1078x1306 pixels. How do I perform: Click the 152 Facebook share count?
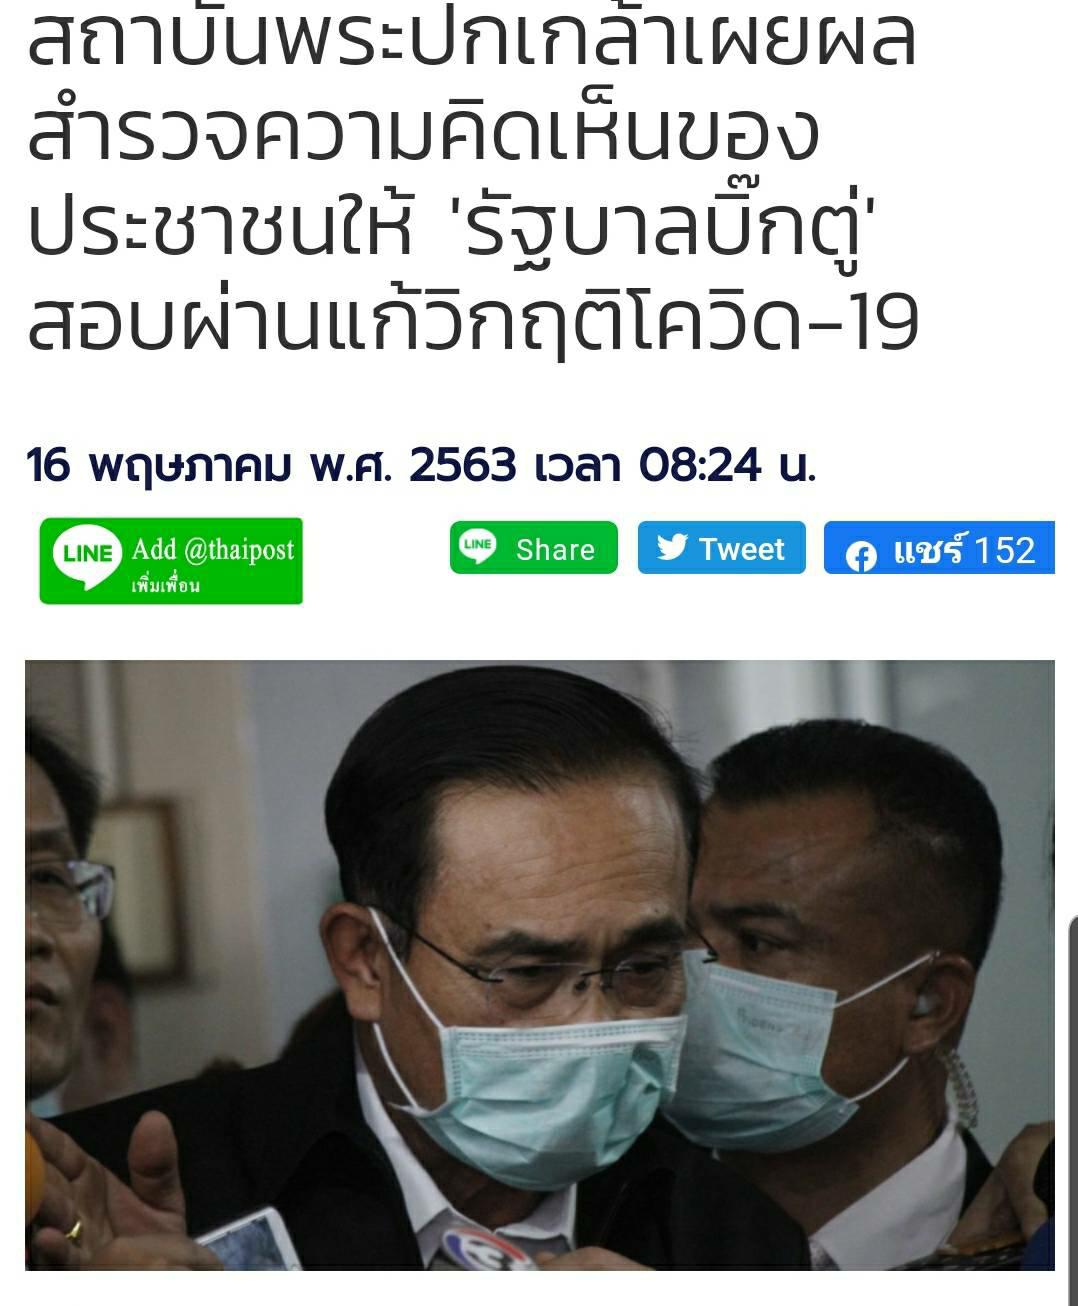click(1004, 550)
